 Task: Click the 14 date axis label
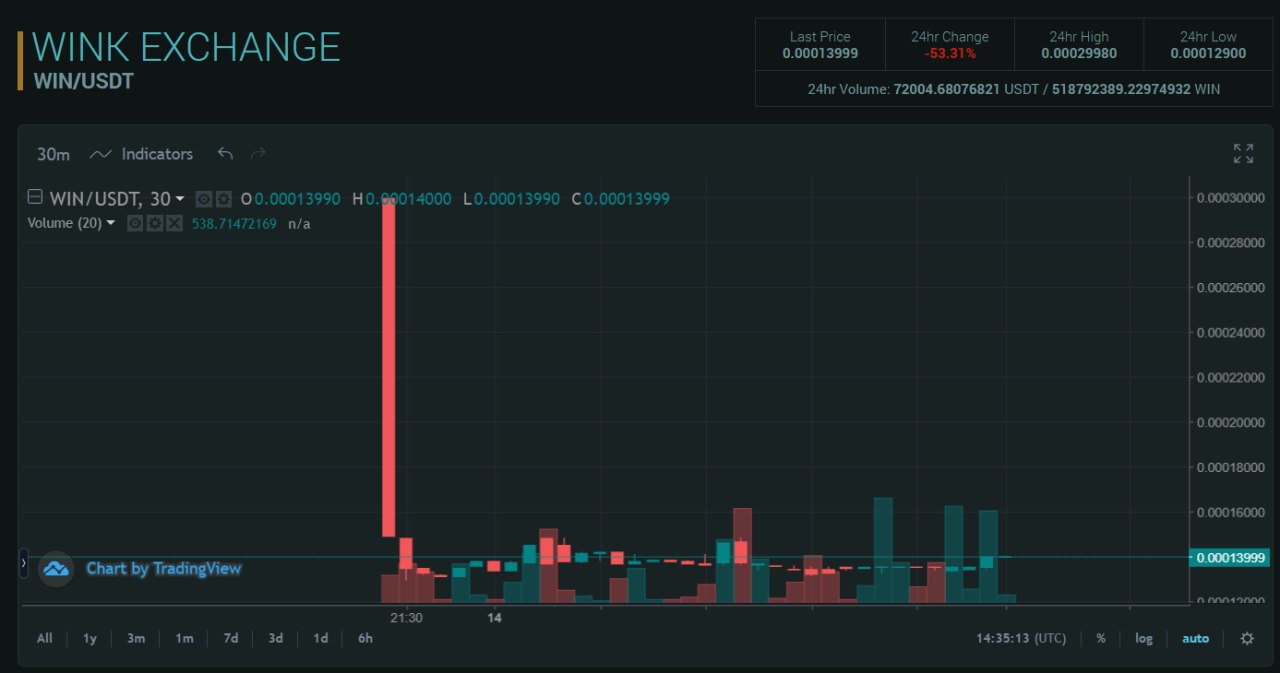coord(494,618)
